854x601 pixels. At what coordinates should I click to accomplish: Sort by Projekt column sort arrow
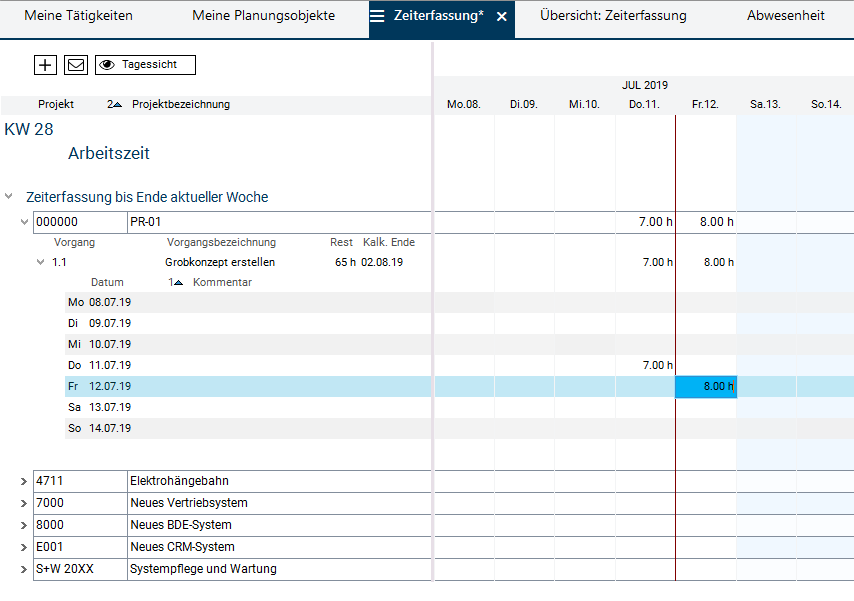[x=114, y=104]
